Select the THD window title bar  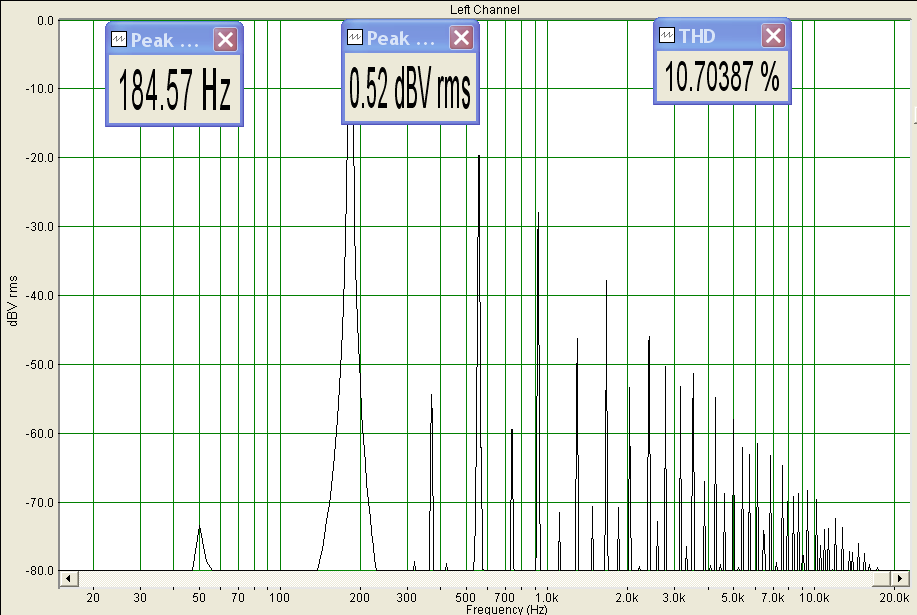click(x=722, y=36)
